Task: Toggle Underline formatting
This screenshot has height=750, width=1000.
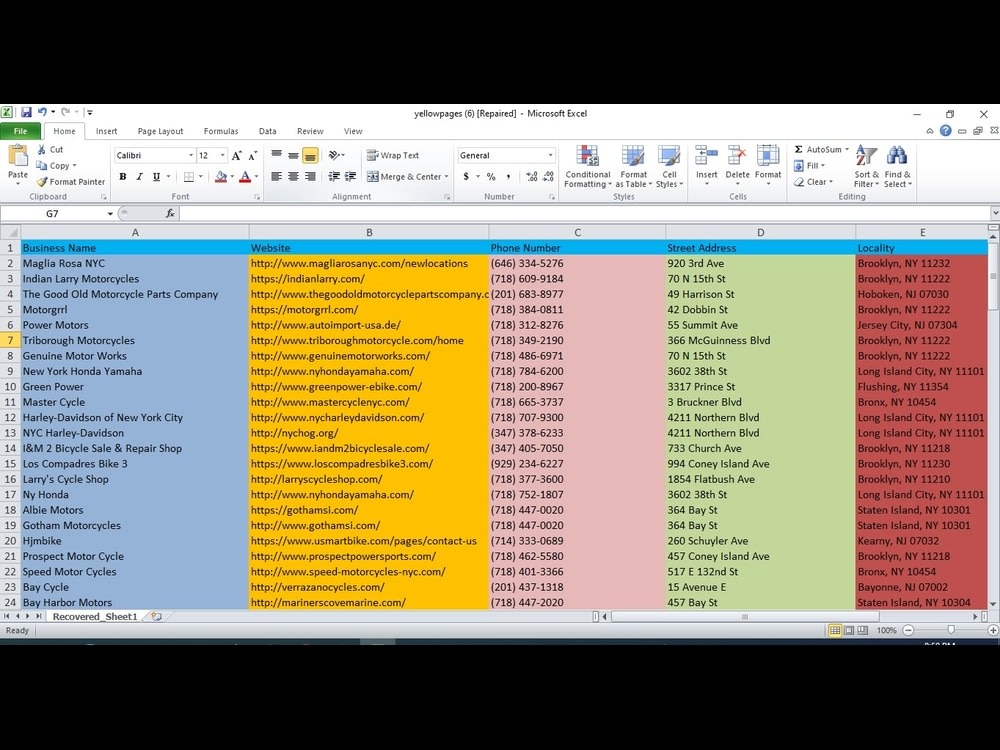Action: (156, 177)
